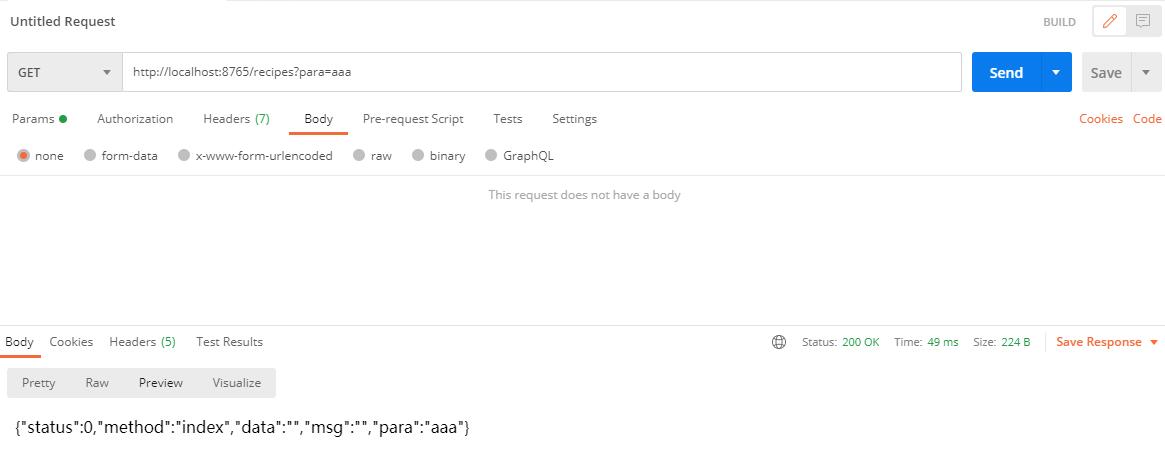Select the none body radio button
Screen dimensions: 1165x471
click(x=24, y=156)
